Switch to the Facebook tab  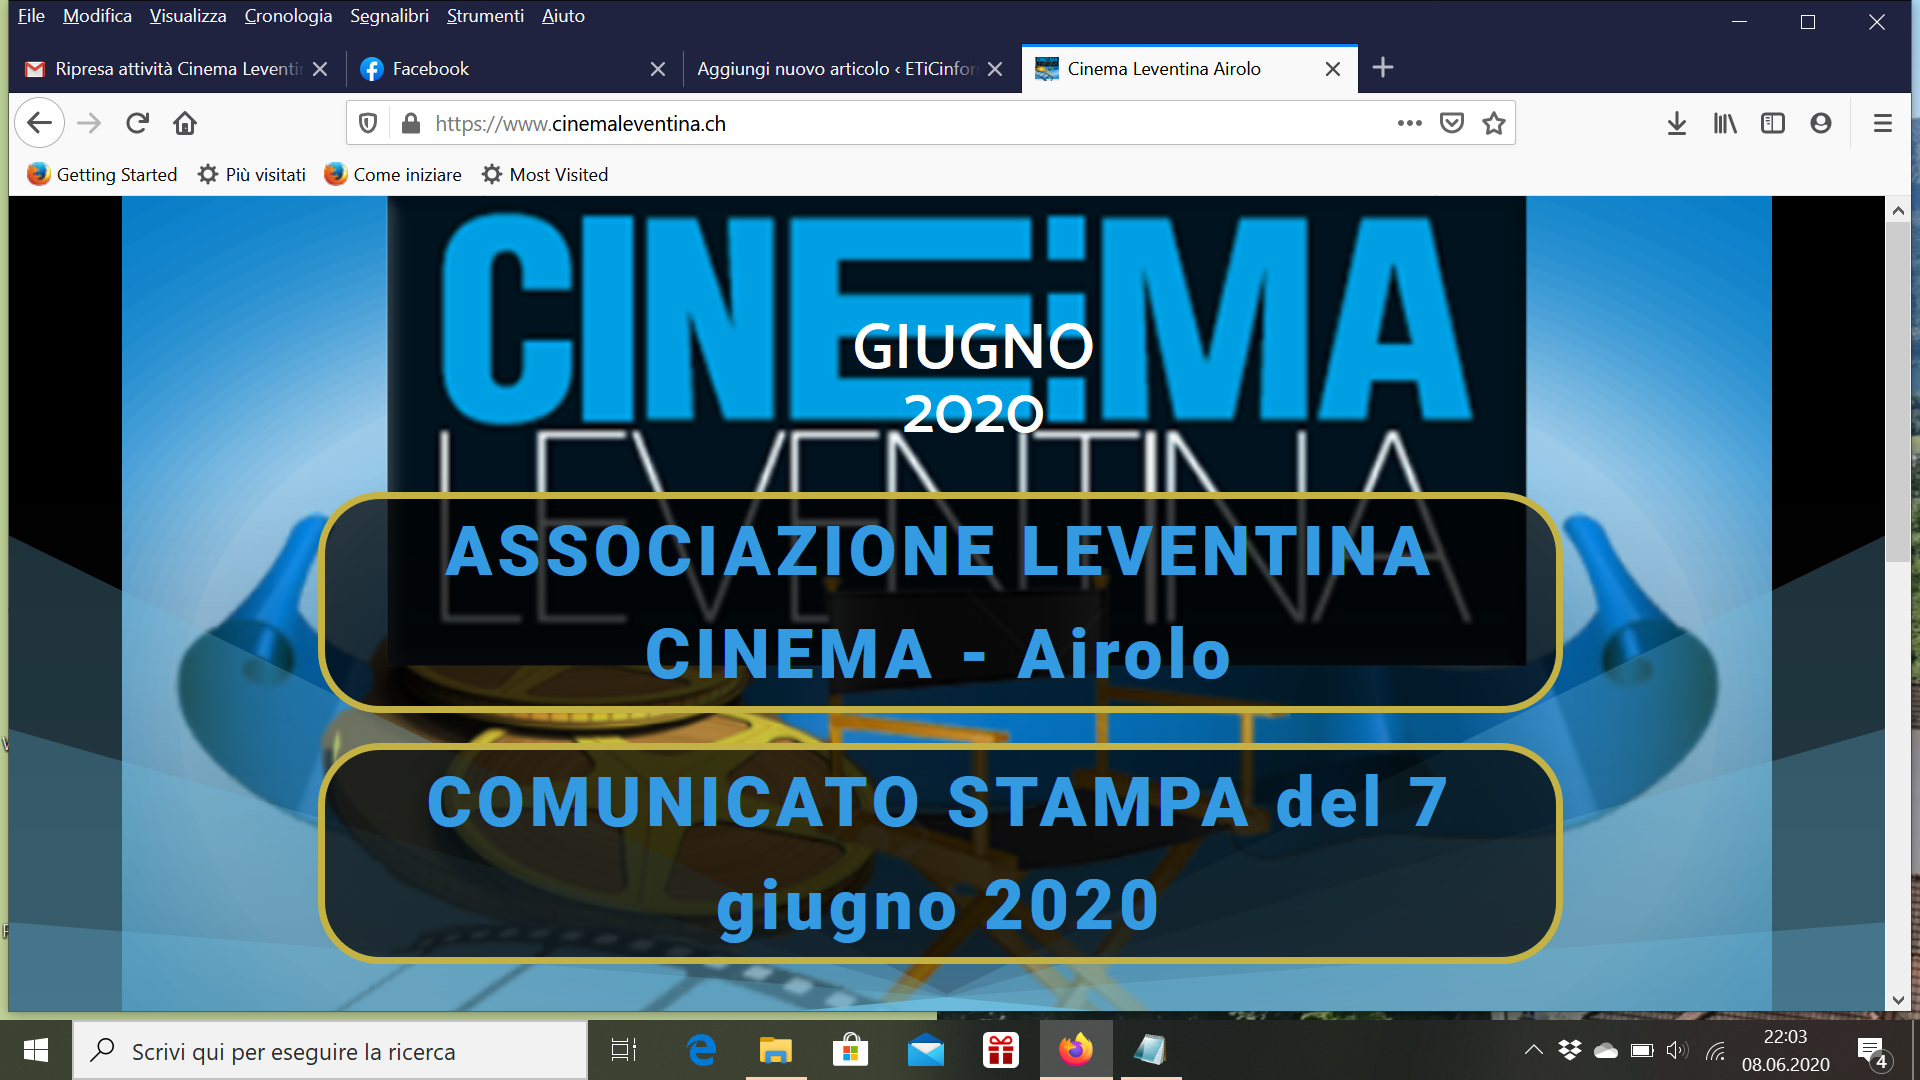513,69
